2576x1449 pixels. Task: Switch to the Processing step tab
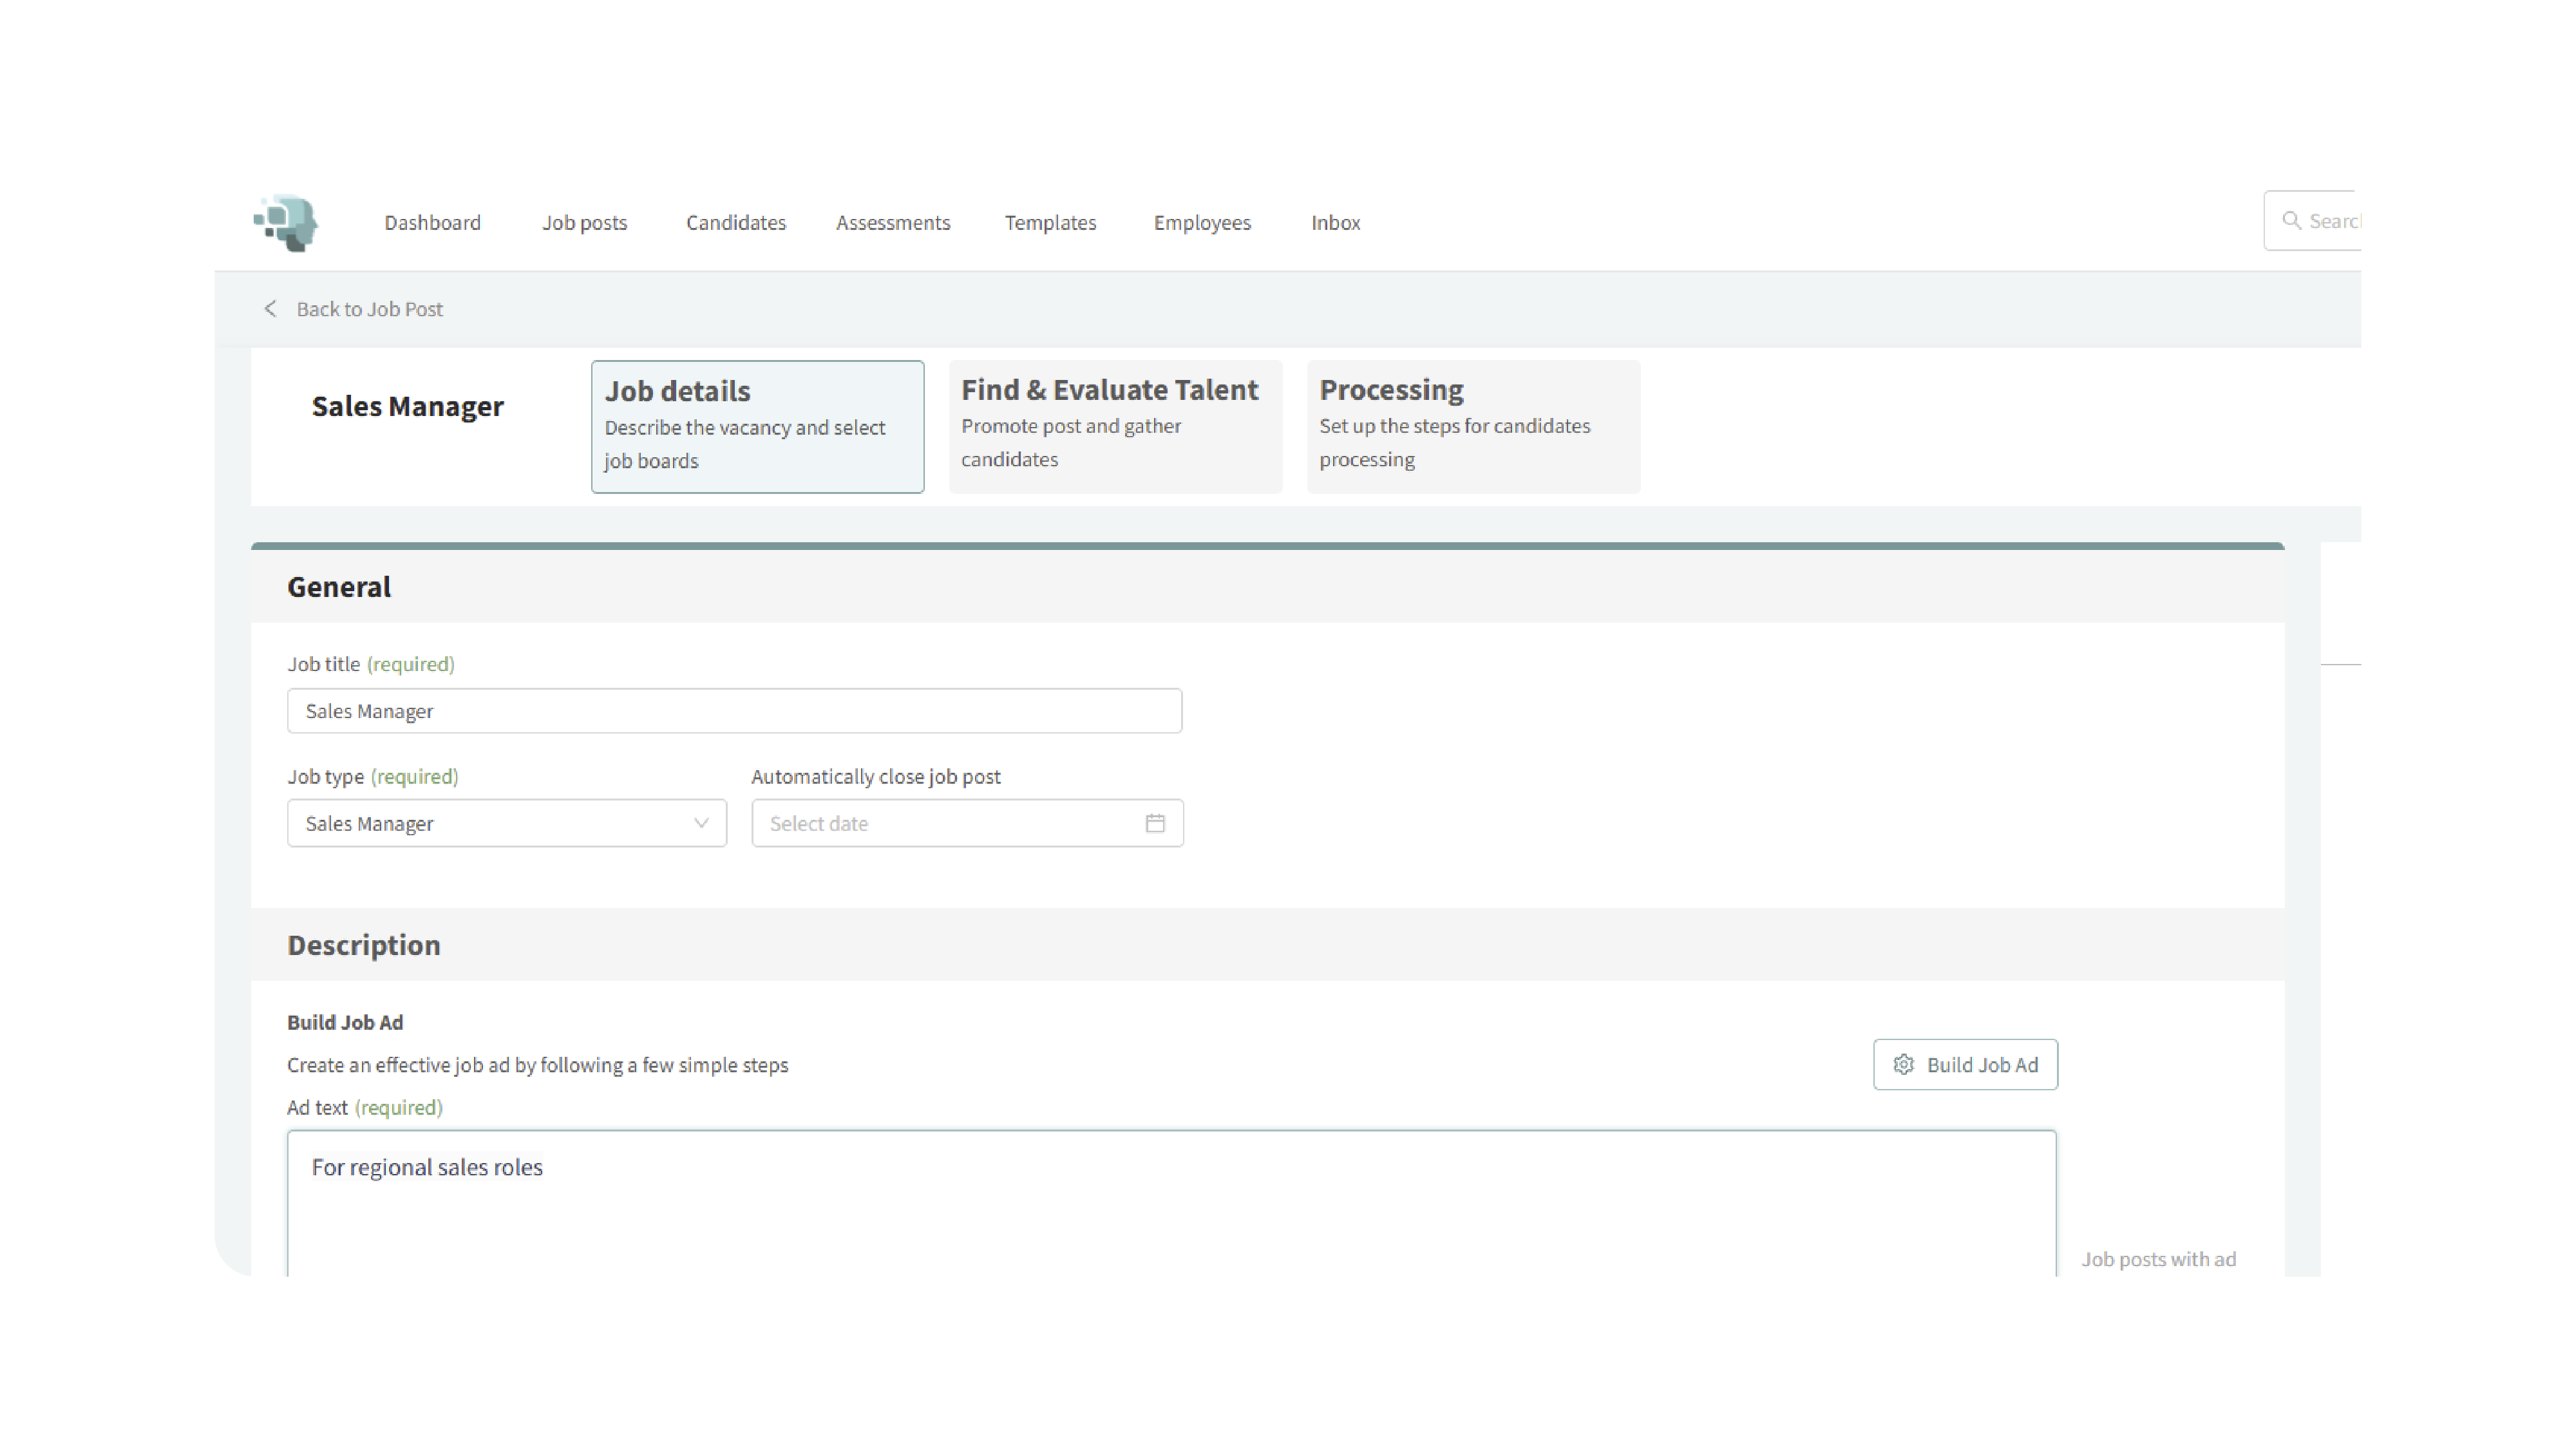tap(1472, 426)
